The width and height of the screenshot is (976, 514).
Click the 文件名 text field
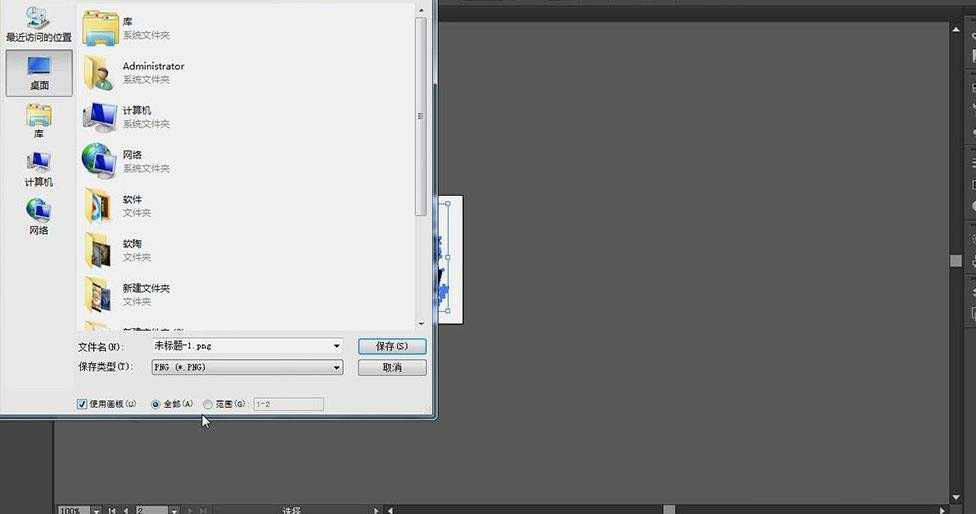point(240,346)
